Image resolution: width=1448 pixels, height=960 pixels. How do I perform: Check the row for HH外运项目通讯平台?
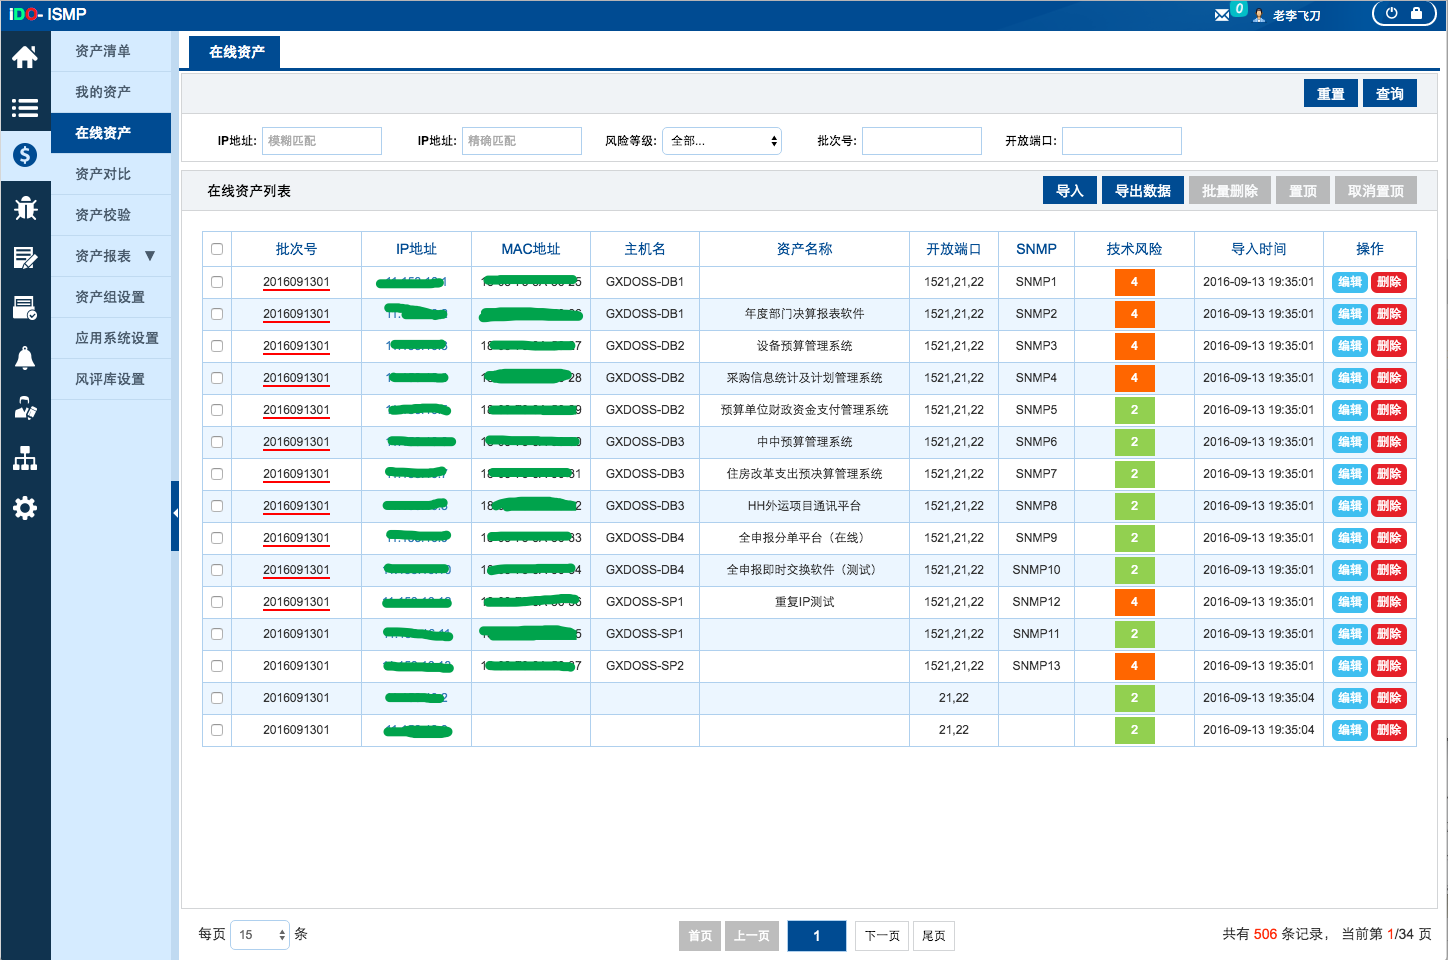click(x=217, y=506)
